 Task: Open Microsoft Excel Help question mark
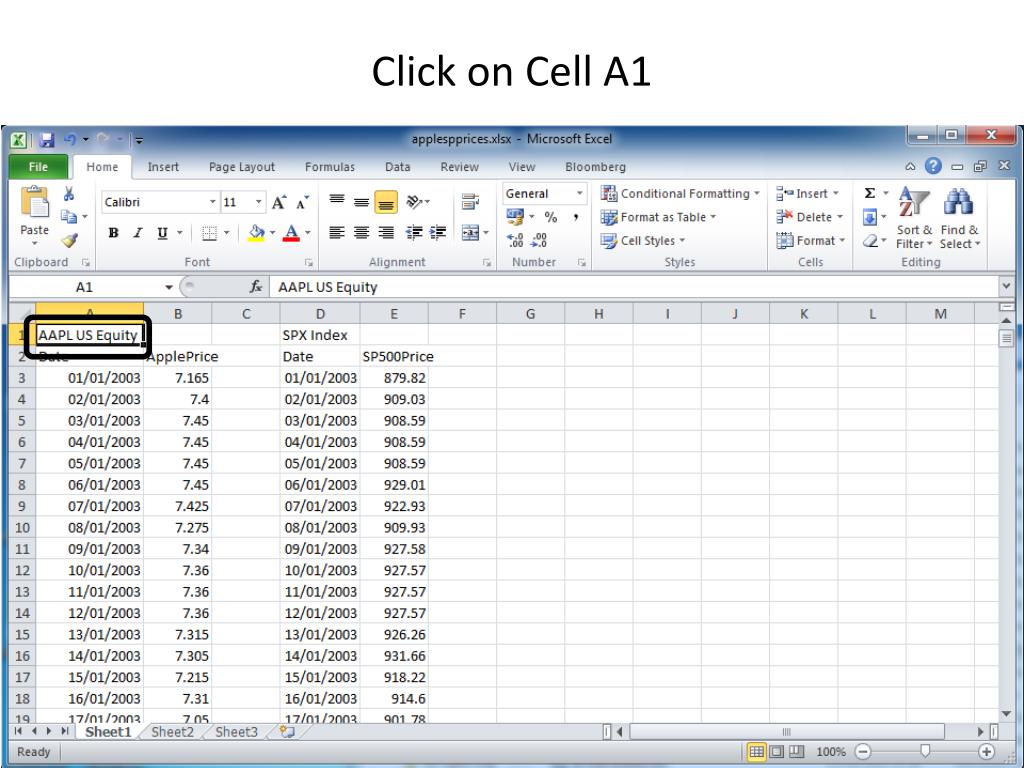pyautogui.click(x=933, y=167)
